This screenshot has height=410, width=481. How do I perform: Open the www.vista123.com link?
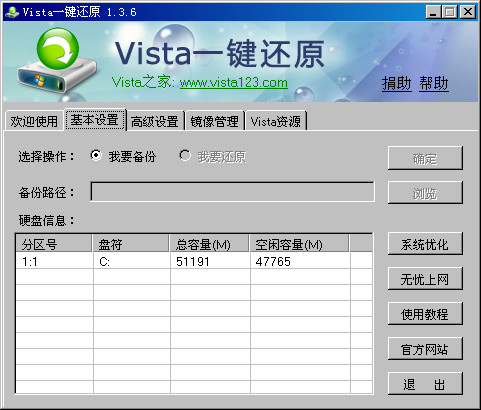pos(234,82)
